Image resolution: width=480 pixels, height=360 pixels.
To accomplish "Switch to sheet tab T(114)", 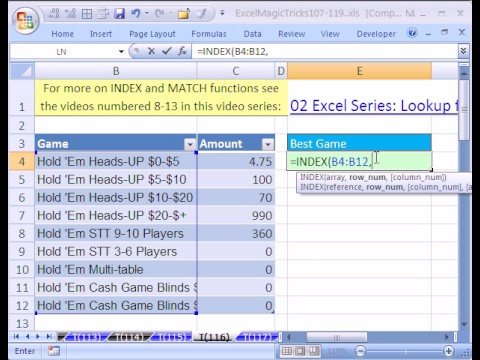I will 129,337.
